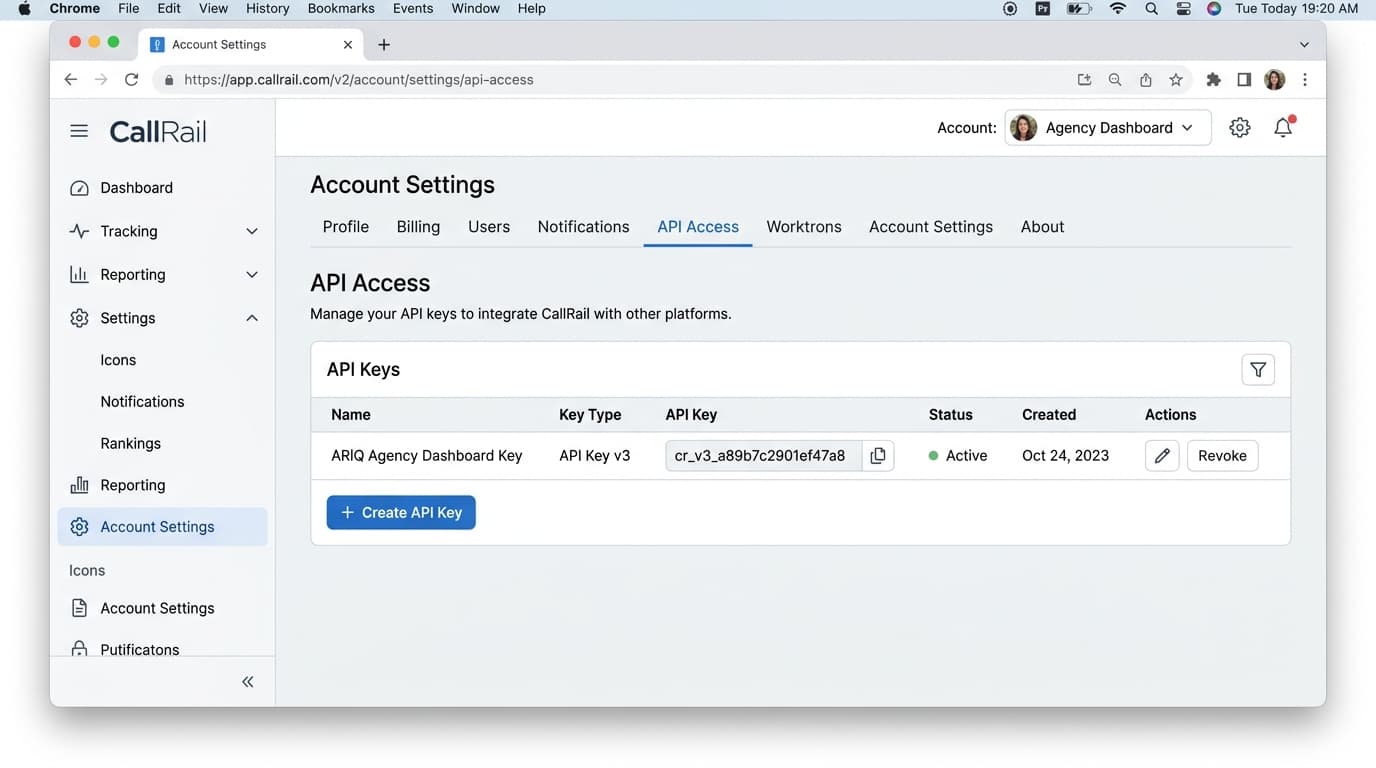Go back in browser history
Viewport: 1376px width, 768px height.
click(x=70, y=79)
